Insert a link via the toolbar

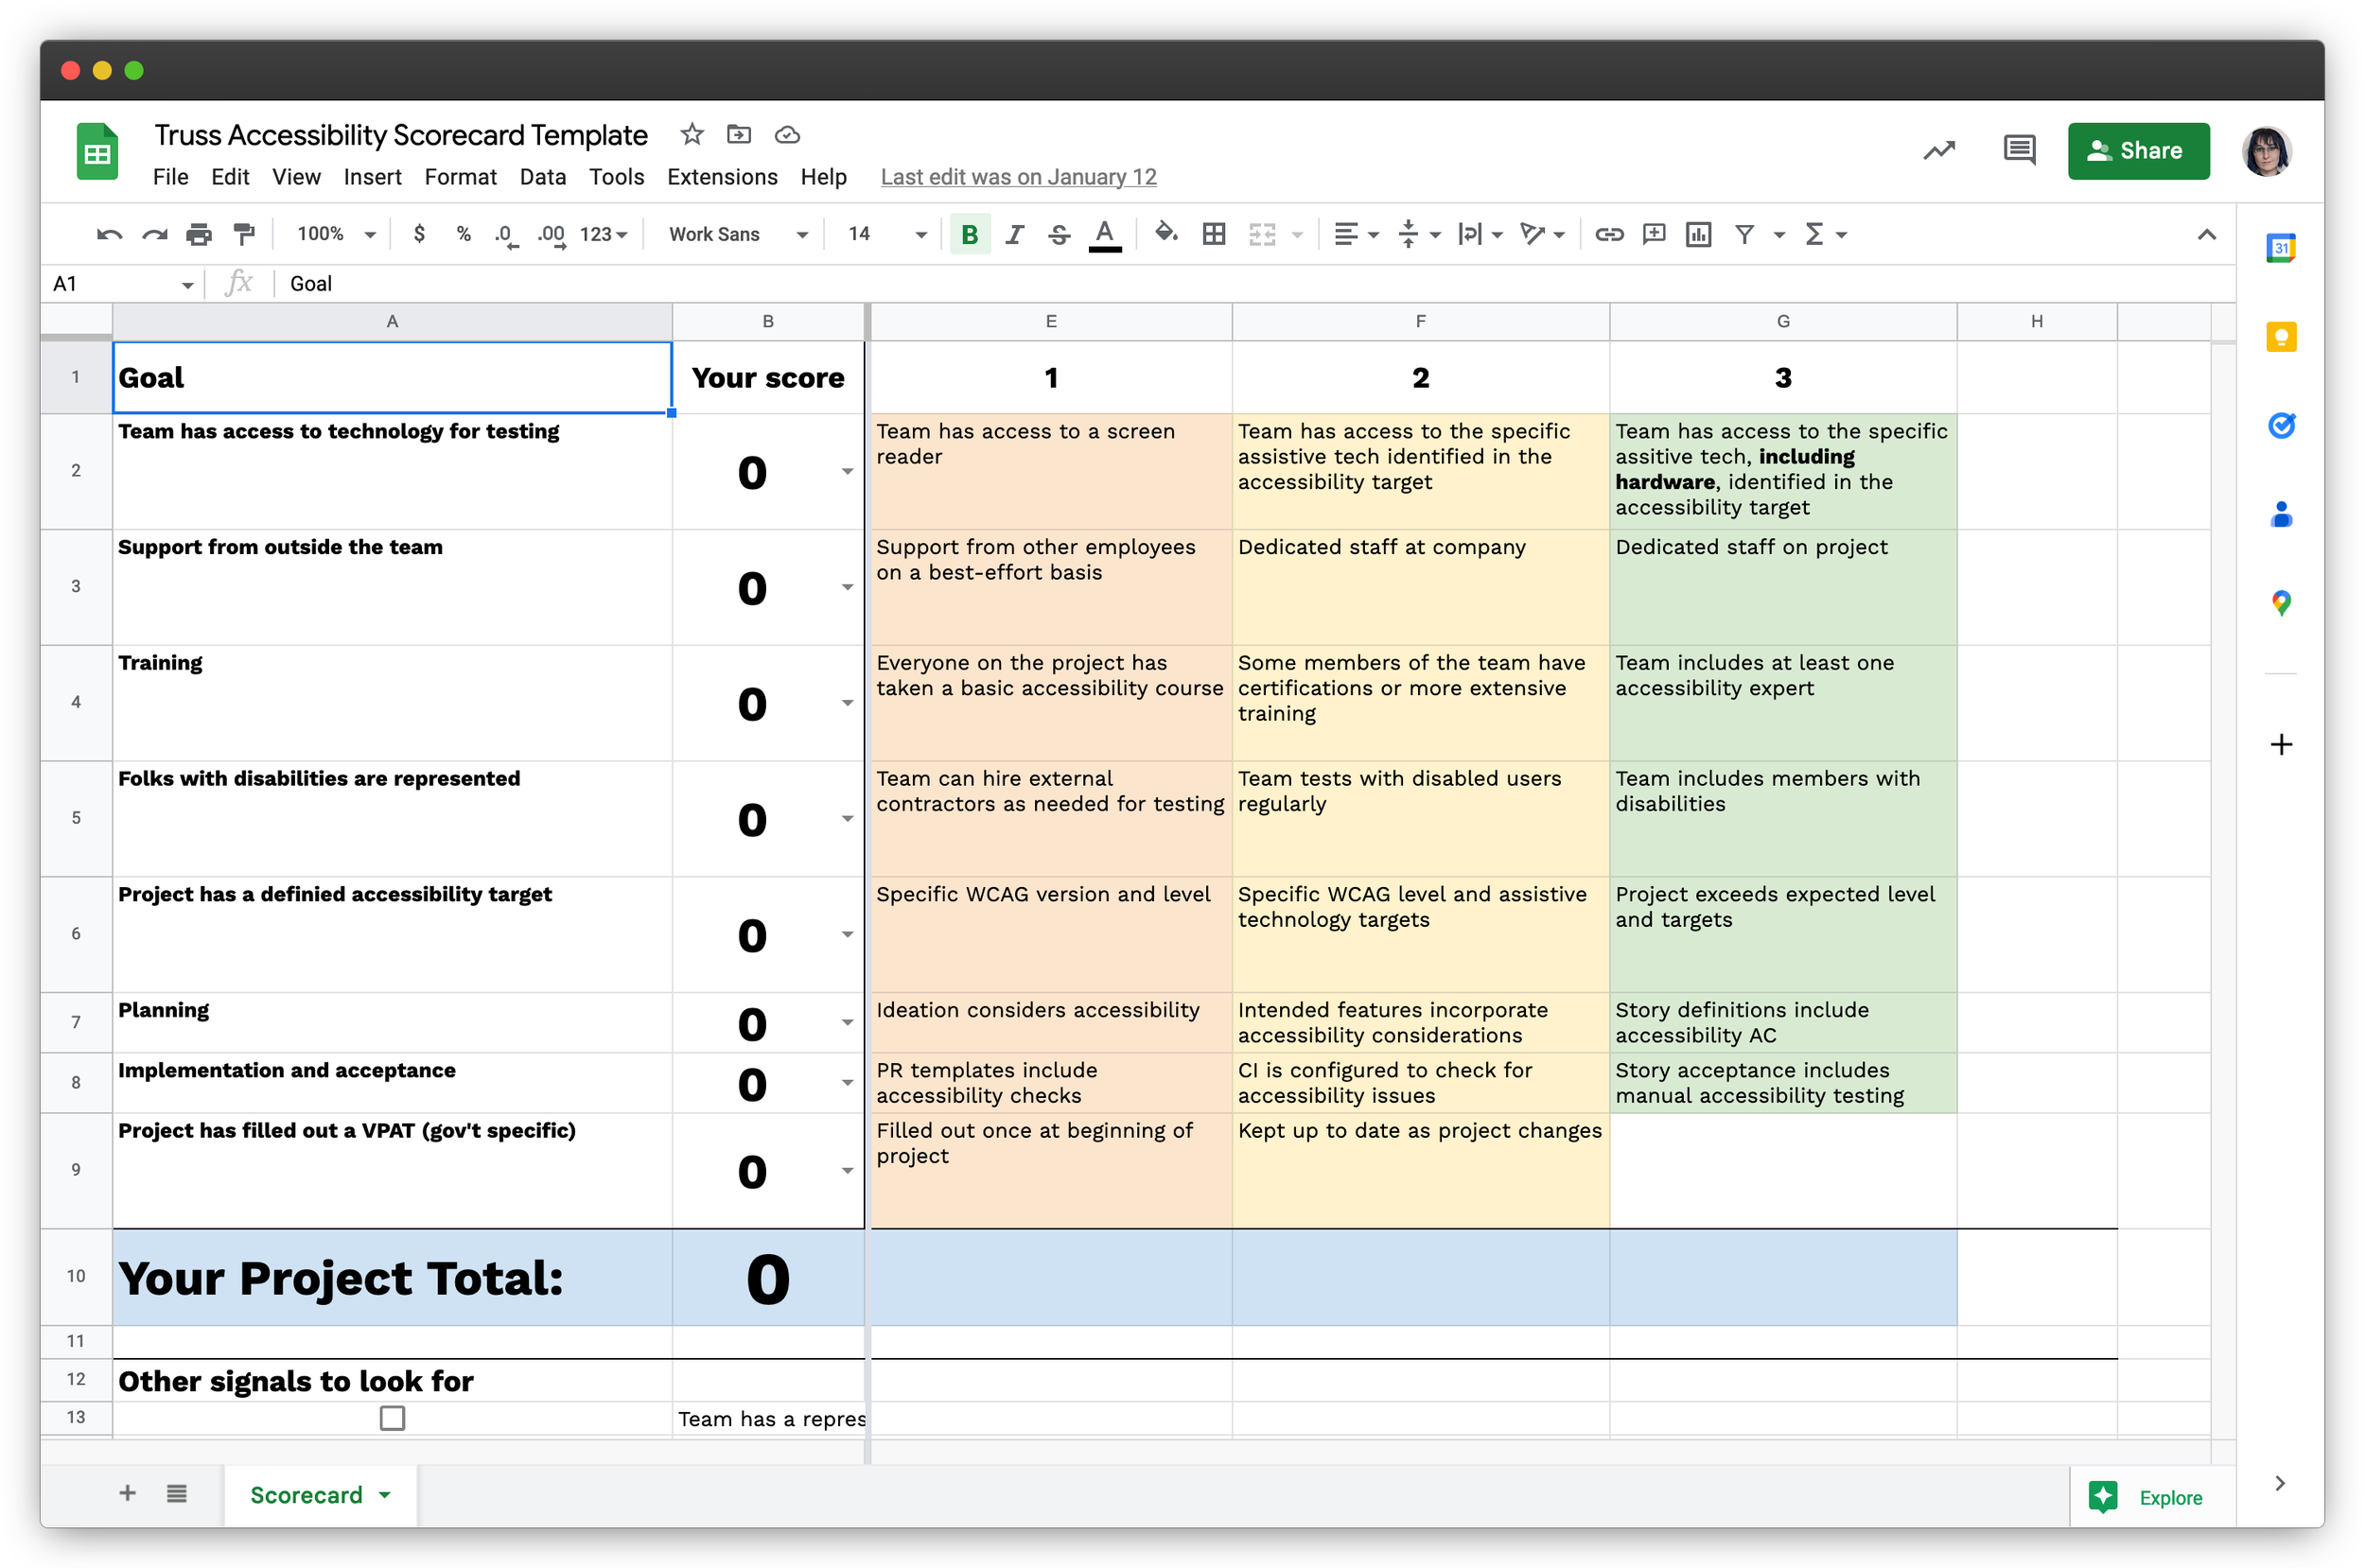[x=1609, y=233]
